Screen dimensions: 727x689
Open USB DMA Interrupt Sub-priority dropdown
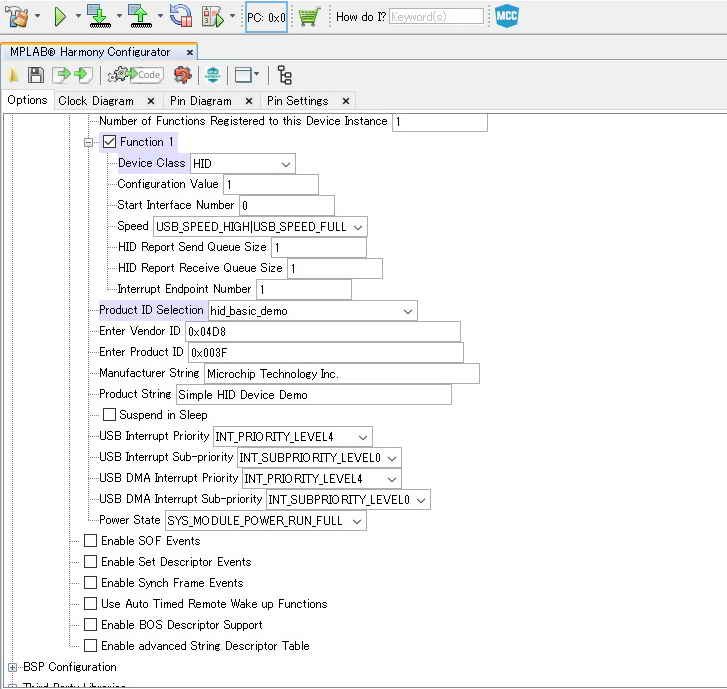pos(349,499)
